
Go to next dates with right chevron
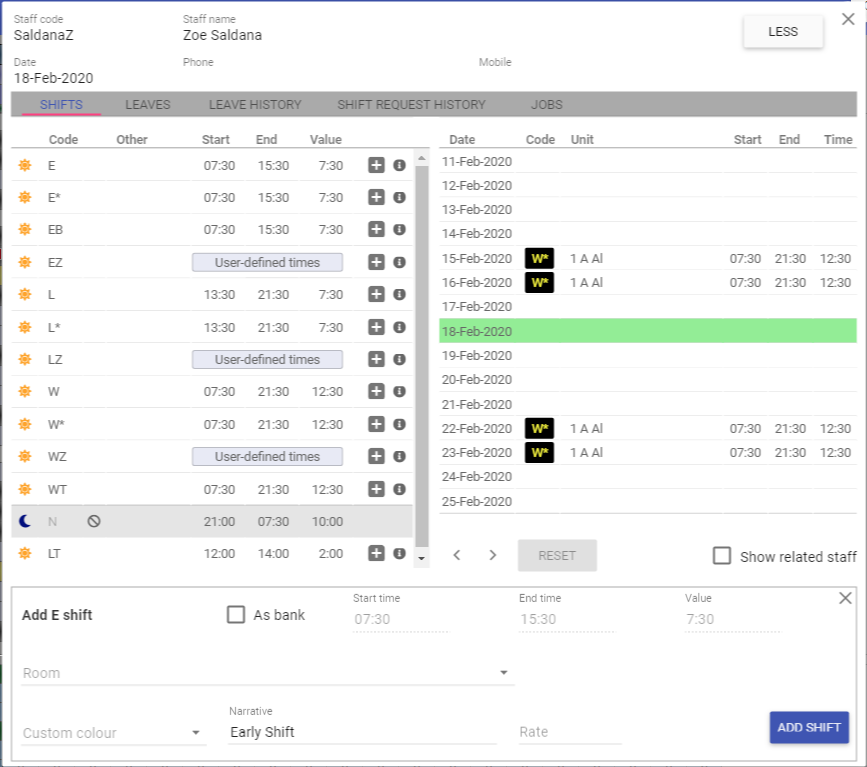[492, 555]
